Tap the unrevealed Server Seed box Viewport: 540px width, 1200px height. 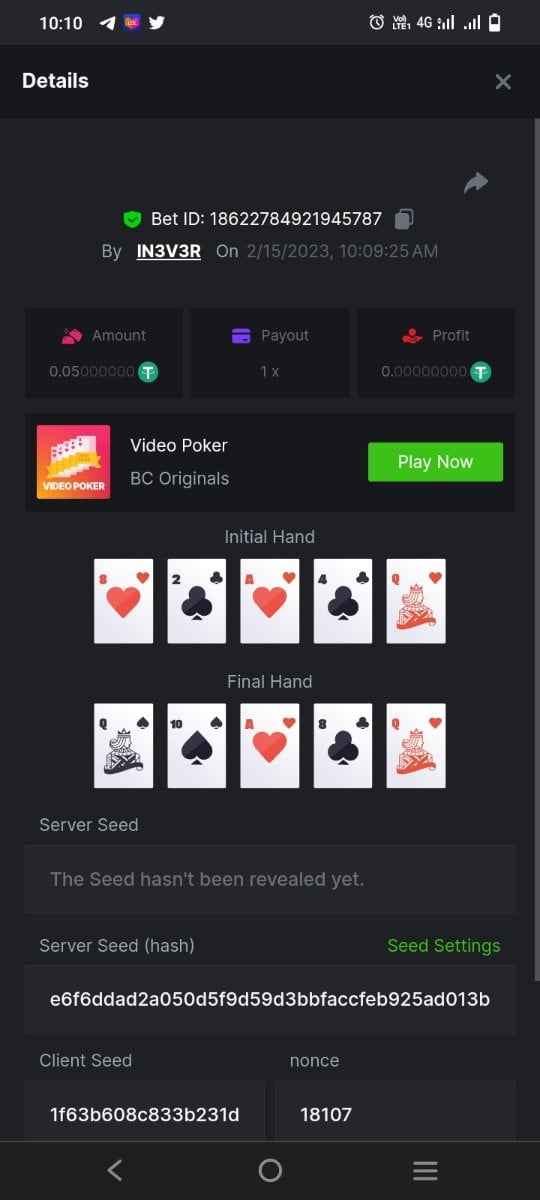[270, 879]
